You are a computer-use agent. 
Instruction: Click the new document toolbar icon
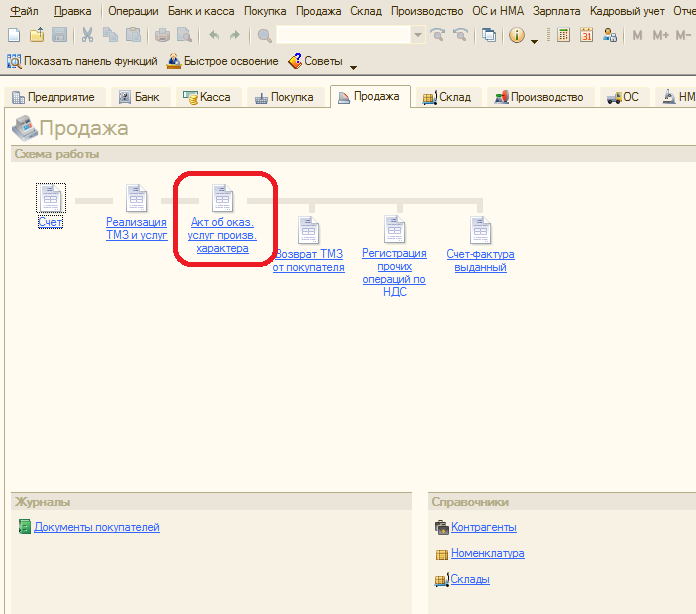coord(13,35)
